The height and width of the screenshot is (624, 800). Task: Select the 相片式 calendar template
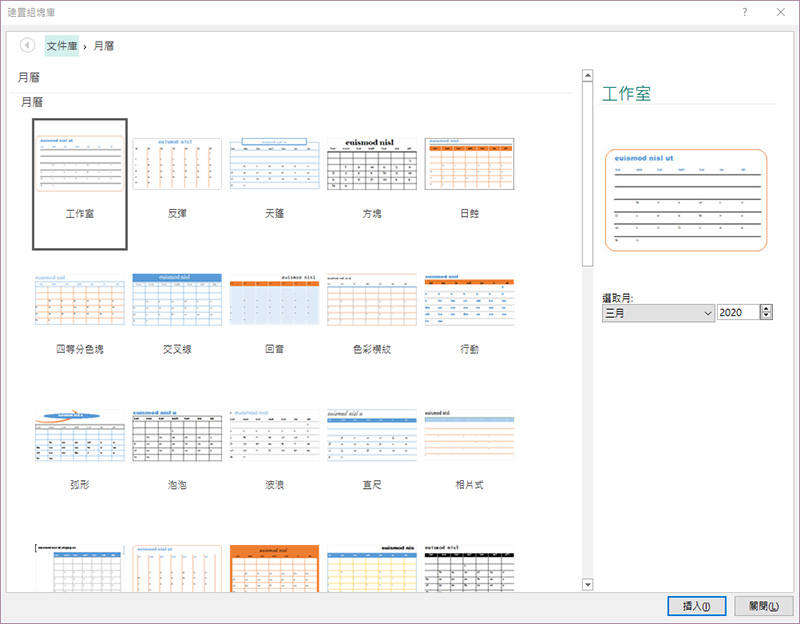pyautogui.click(x=469, y=435)
